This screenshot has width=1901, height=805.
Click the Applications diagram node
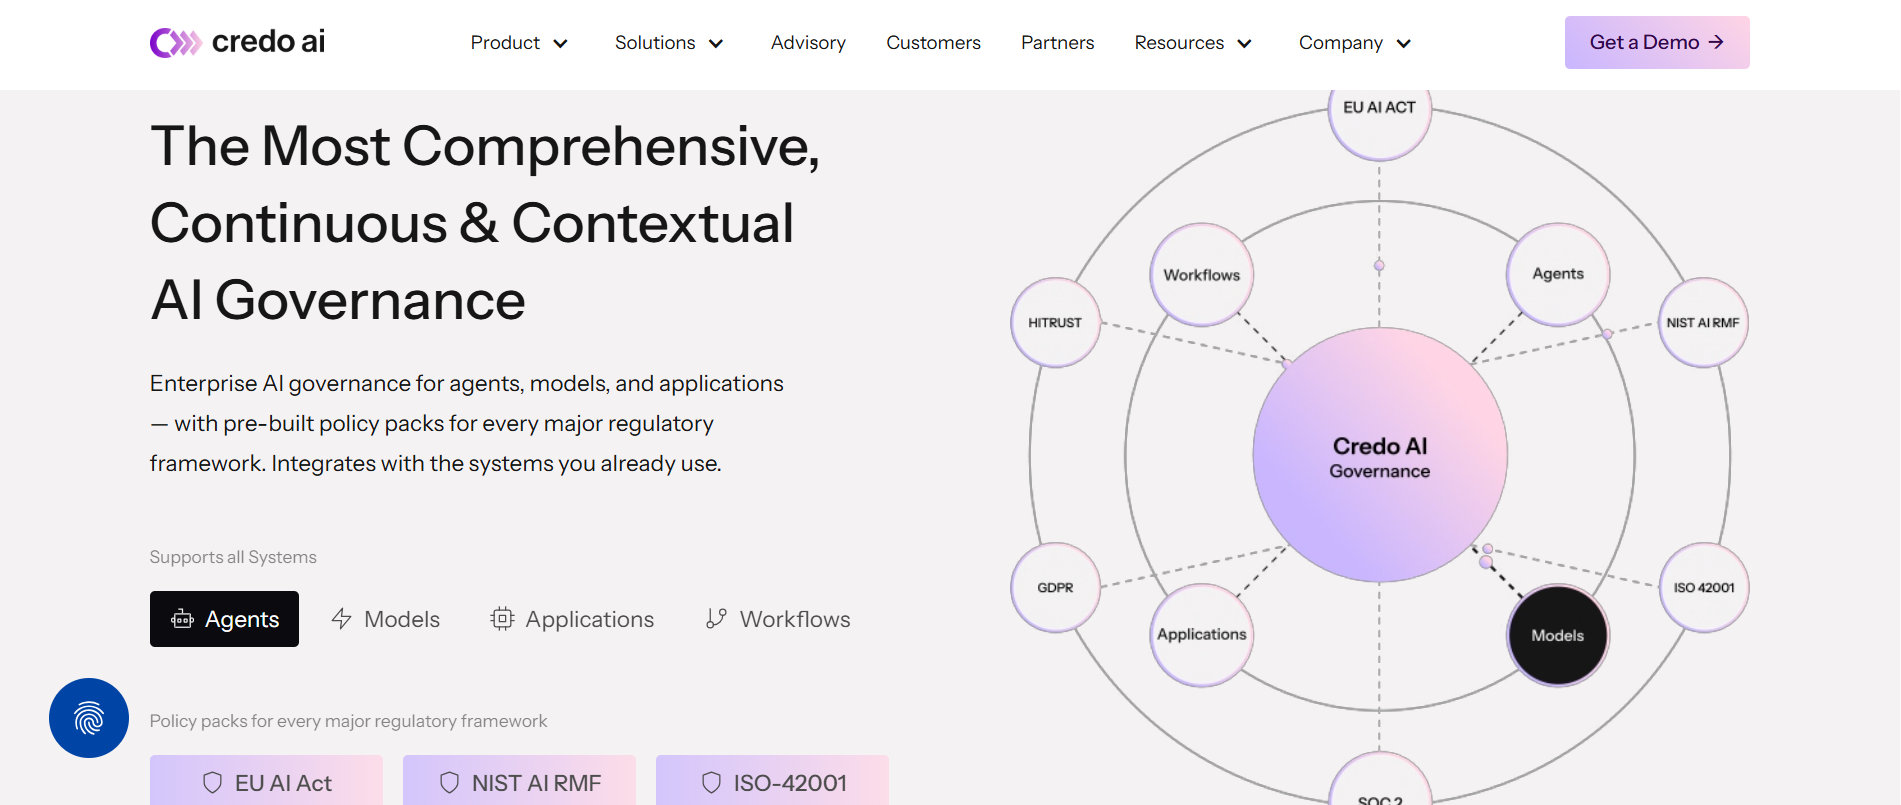coord(1202,635)
